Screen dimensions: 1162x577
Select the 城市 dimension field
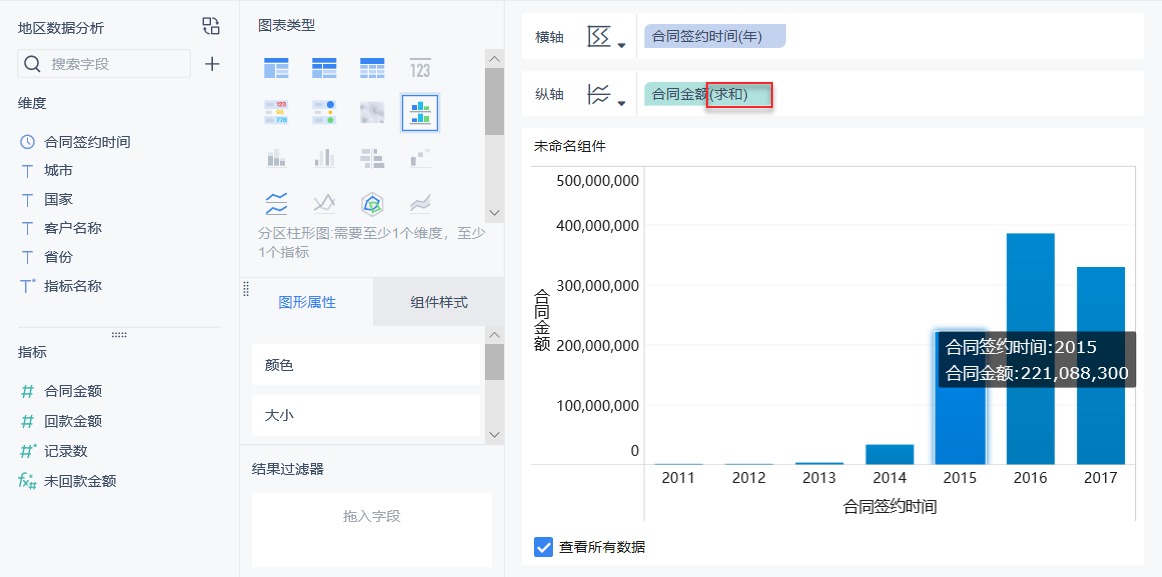tap(58, 170)
